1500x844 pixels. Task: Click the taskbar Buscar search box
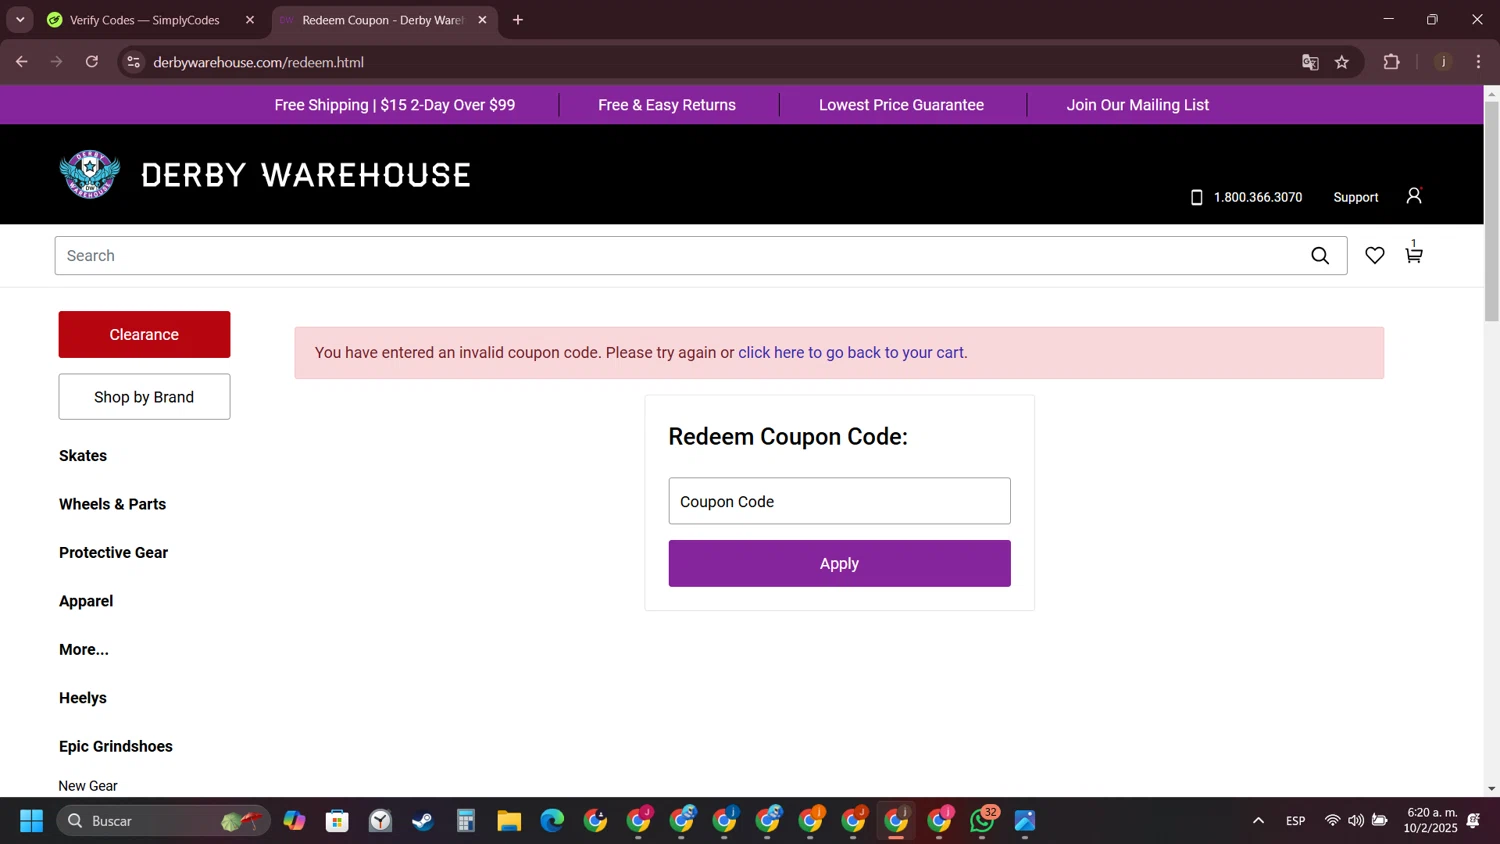(x=163, y=821)
